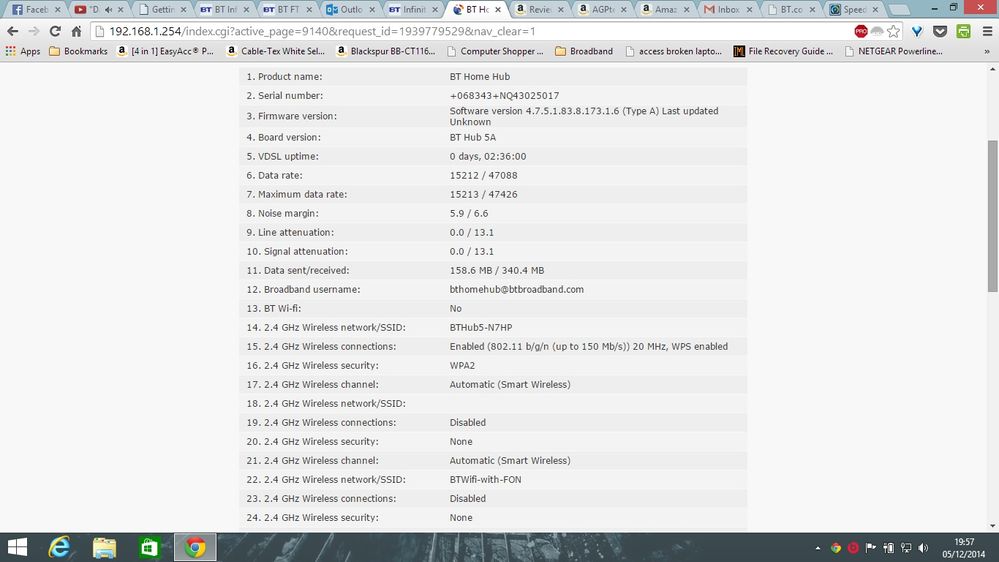Open the Windows Store taskbar icon
This screenshot has width=999, height=562.
pos(149,547)
